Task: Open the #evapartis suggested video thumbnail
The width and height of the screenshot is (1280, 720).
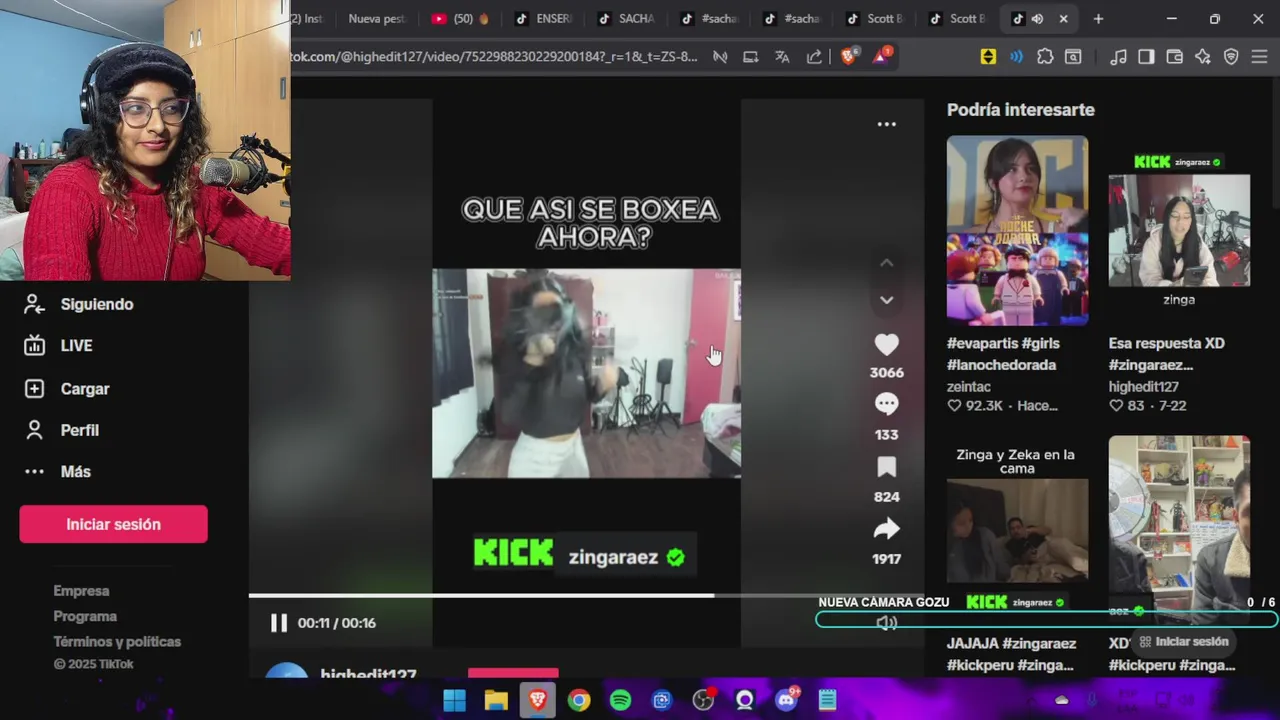Action: 1017,230
